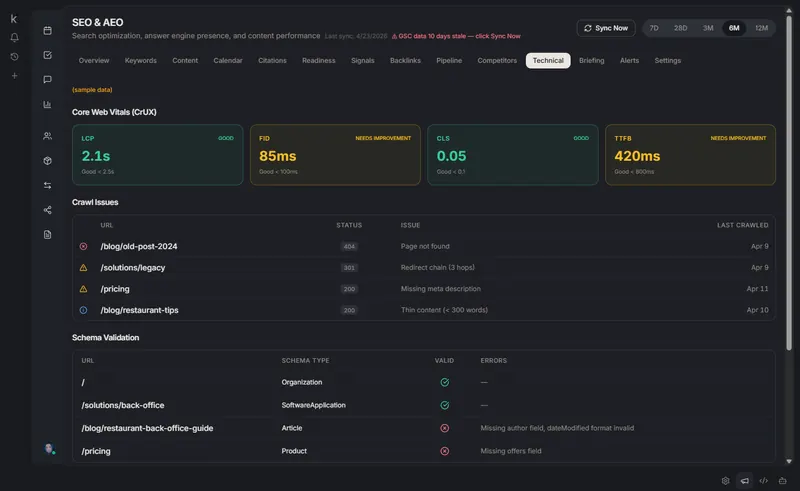Switch to the Calendar tab

coord(228,60)
